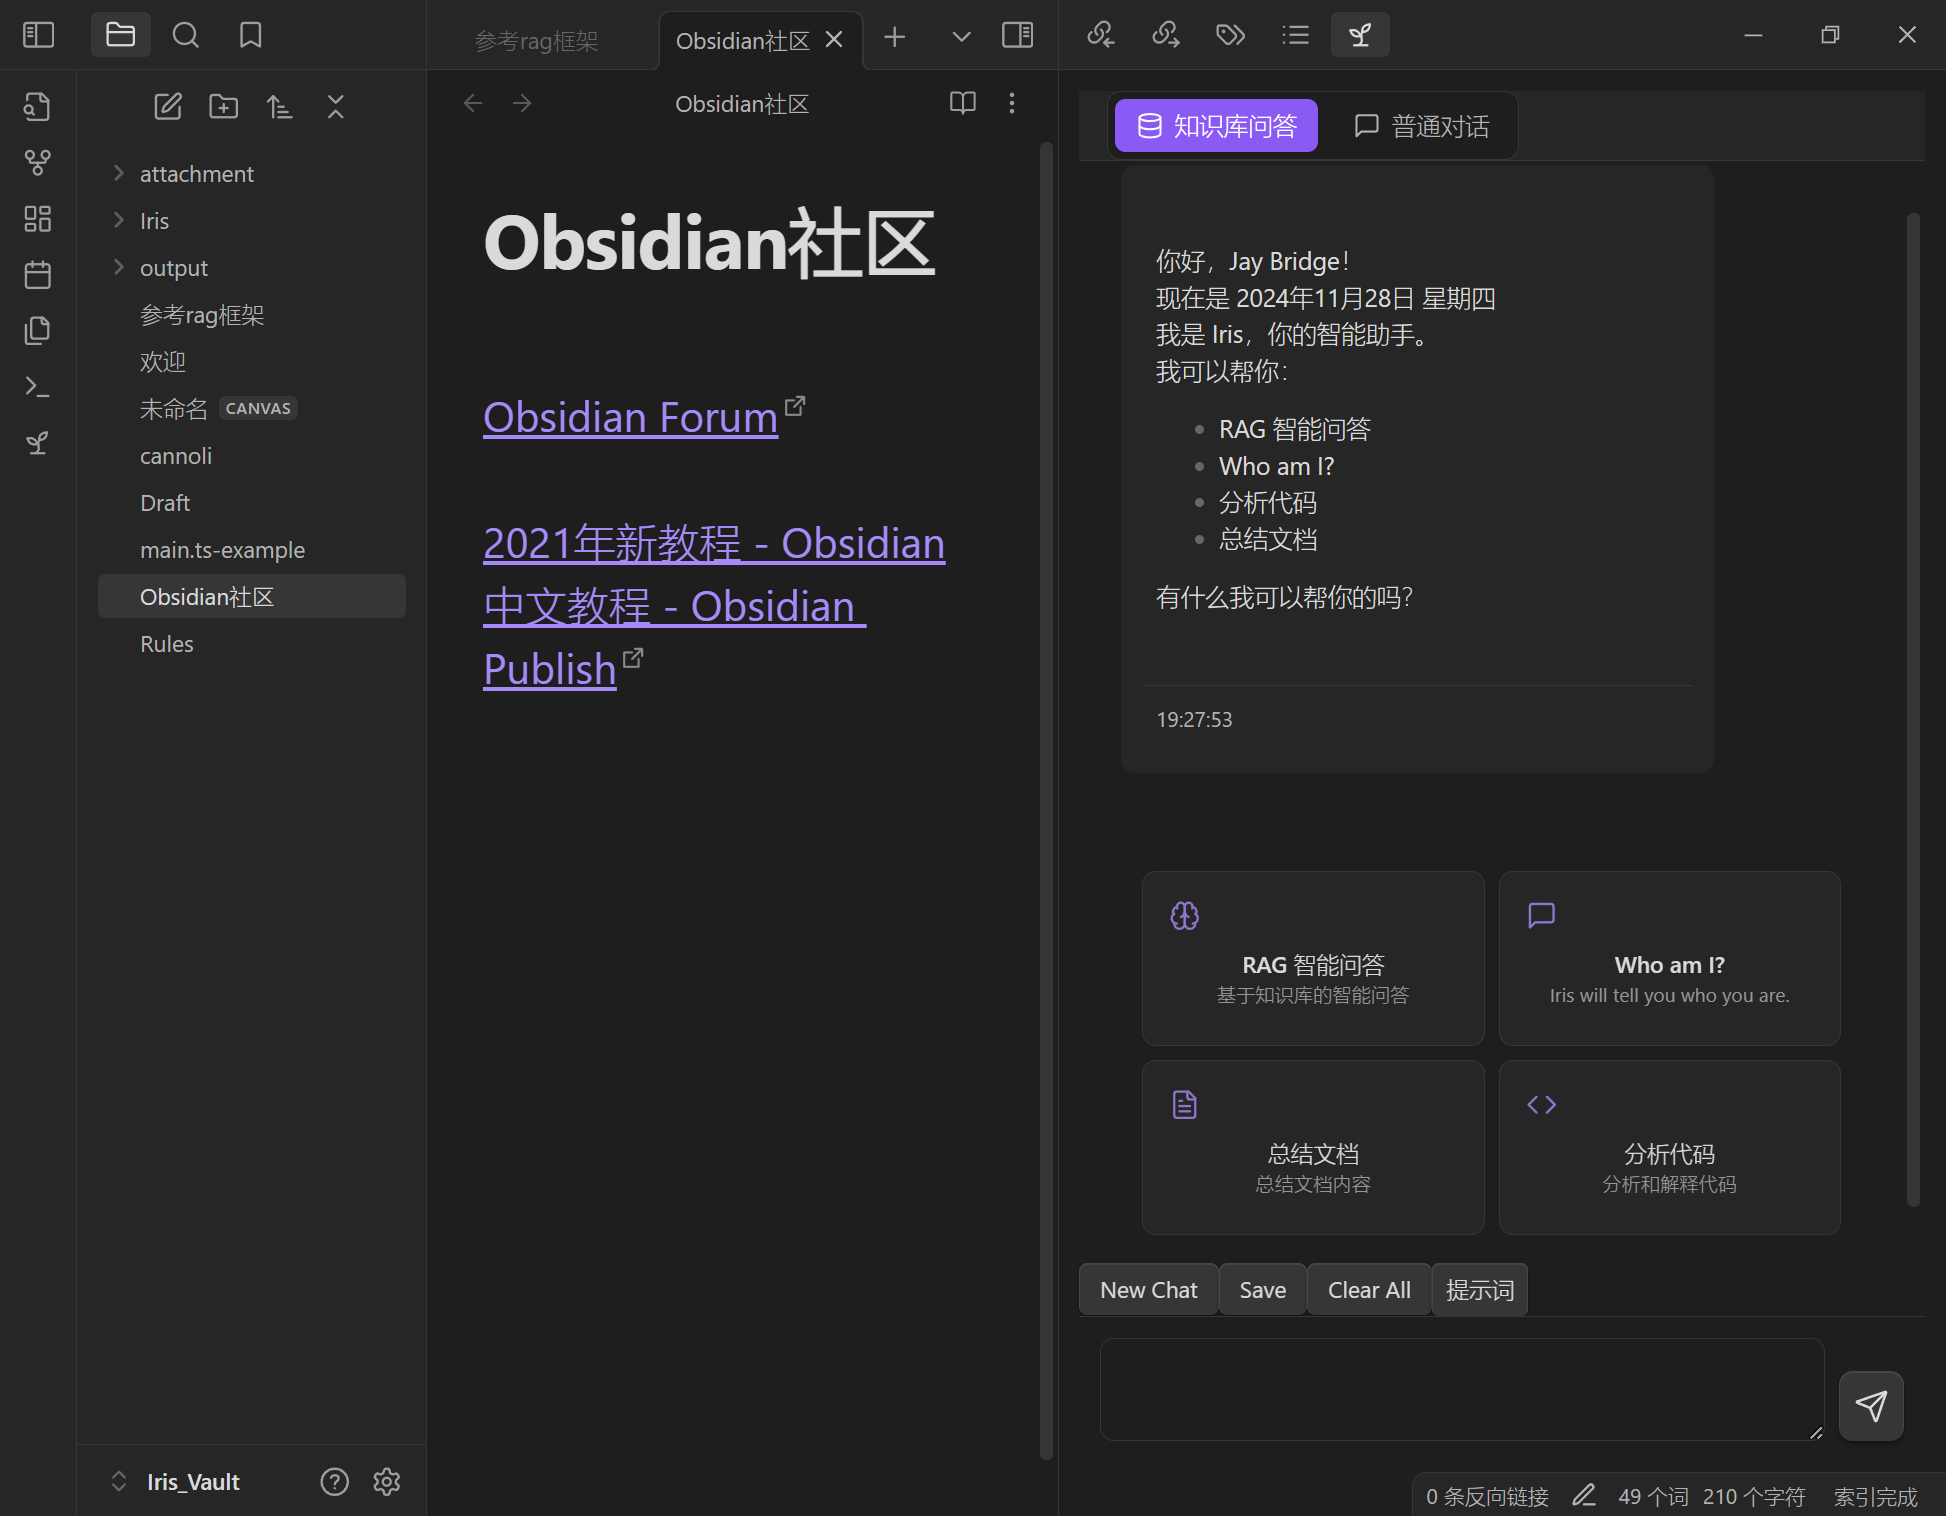Click the Save chat button
This screenshot has height=1516, width=1946.
point(1263,1290)
